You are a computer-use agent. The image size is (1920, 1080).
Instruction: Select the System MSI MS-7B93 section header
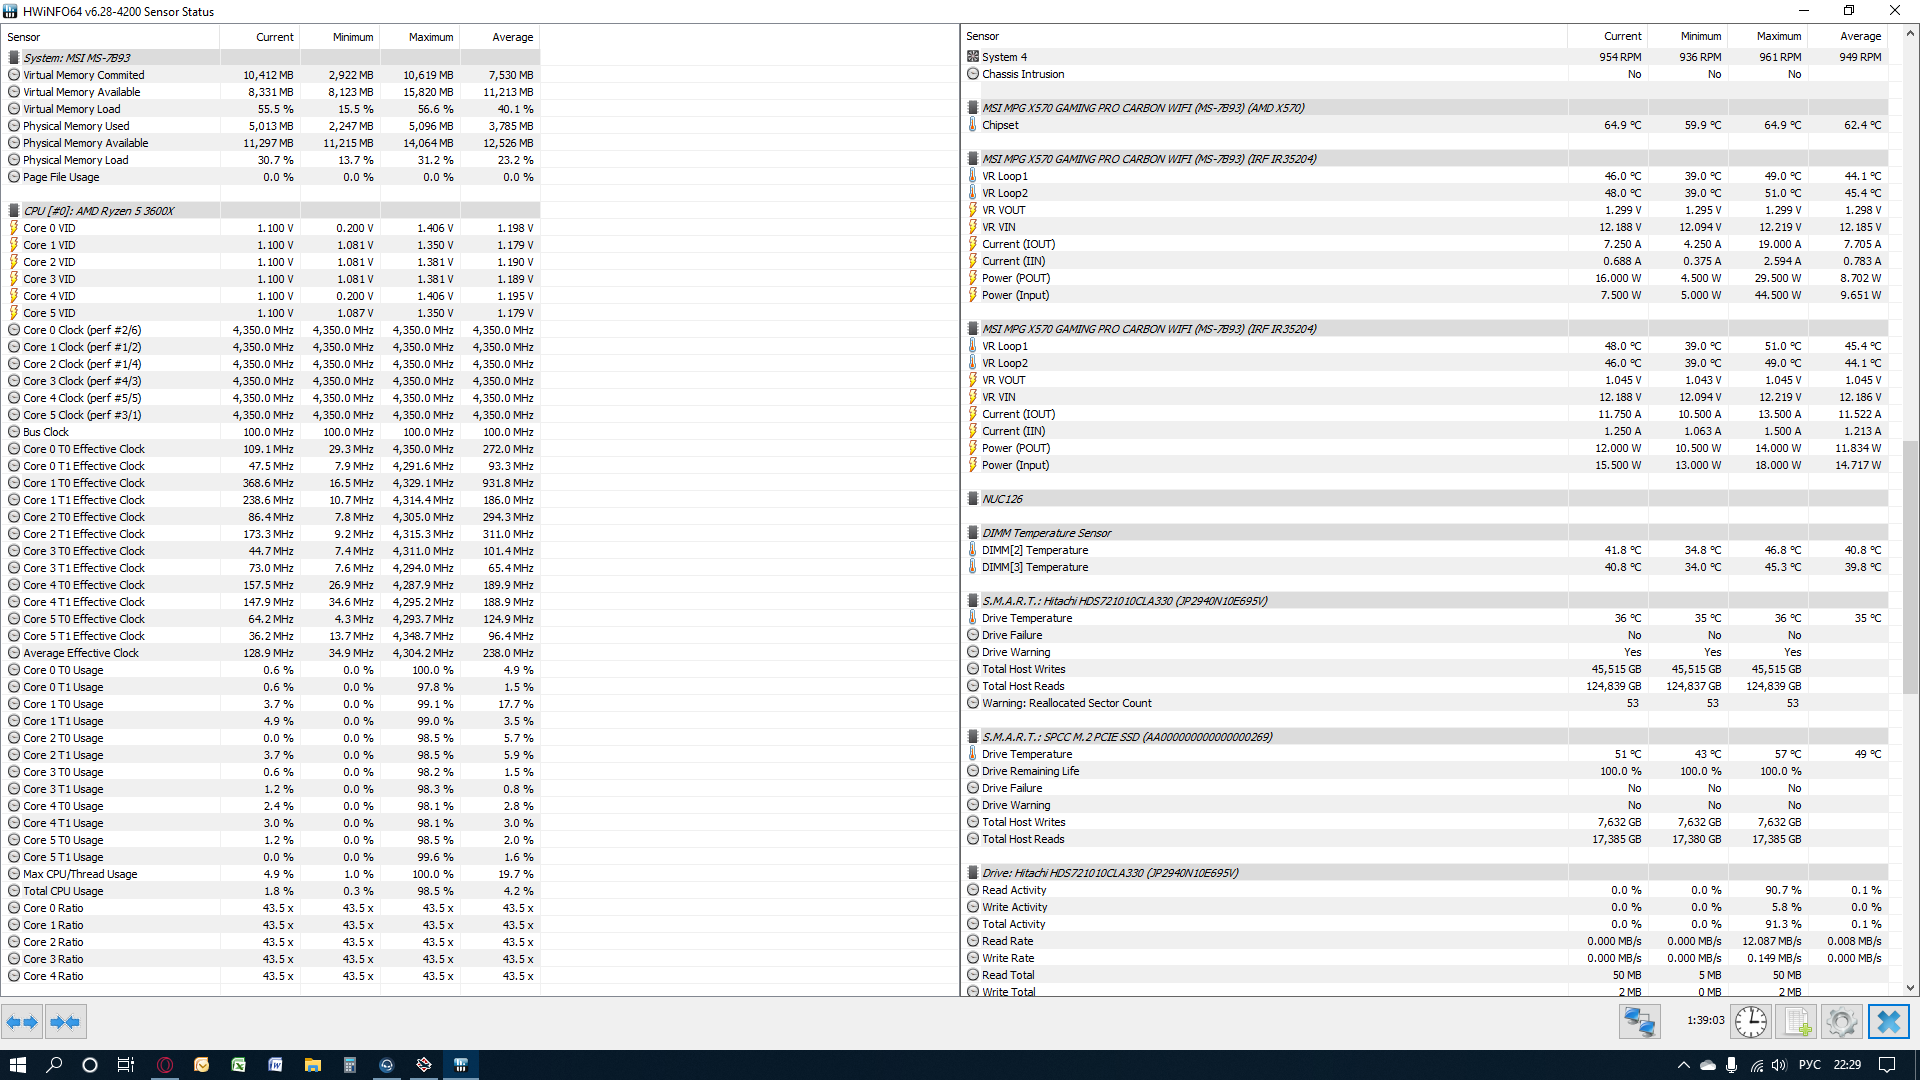click(76, 58)
